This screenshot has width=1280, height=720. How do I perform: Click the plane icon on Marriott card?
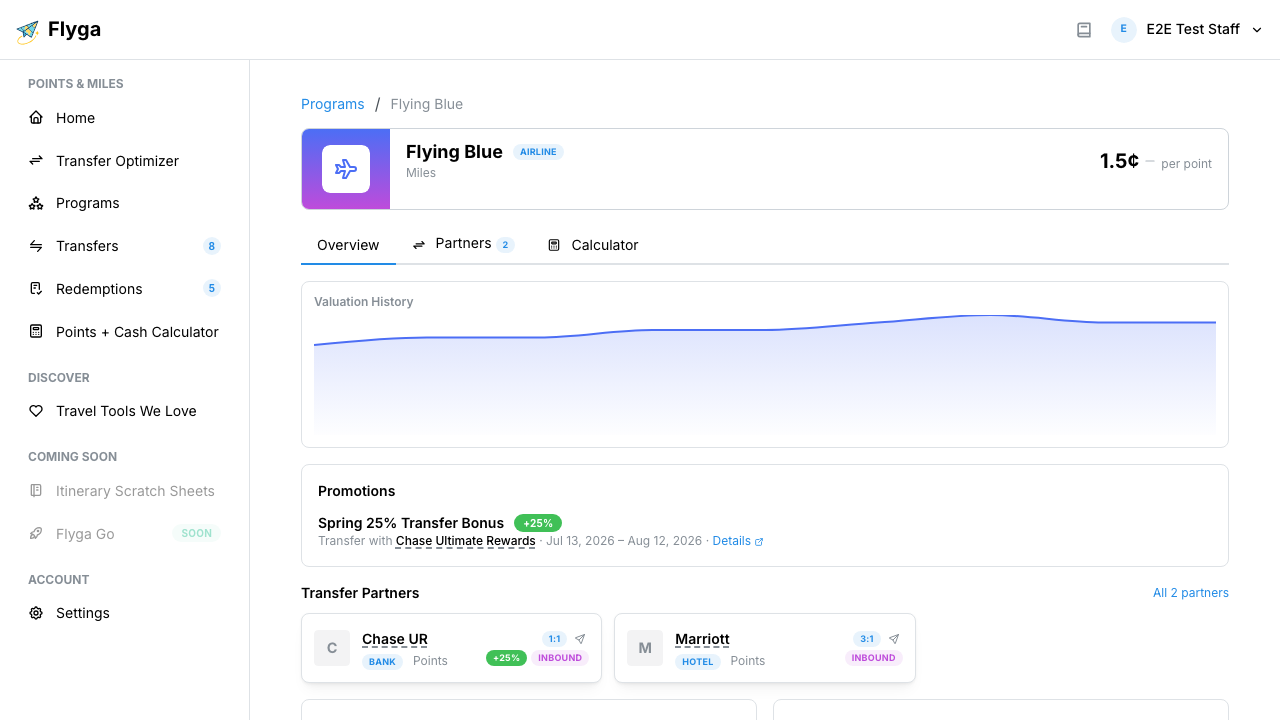pyautogui.click(x=894, y=639)
